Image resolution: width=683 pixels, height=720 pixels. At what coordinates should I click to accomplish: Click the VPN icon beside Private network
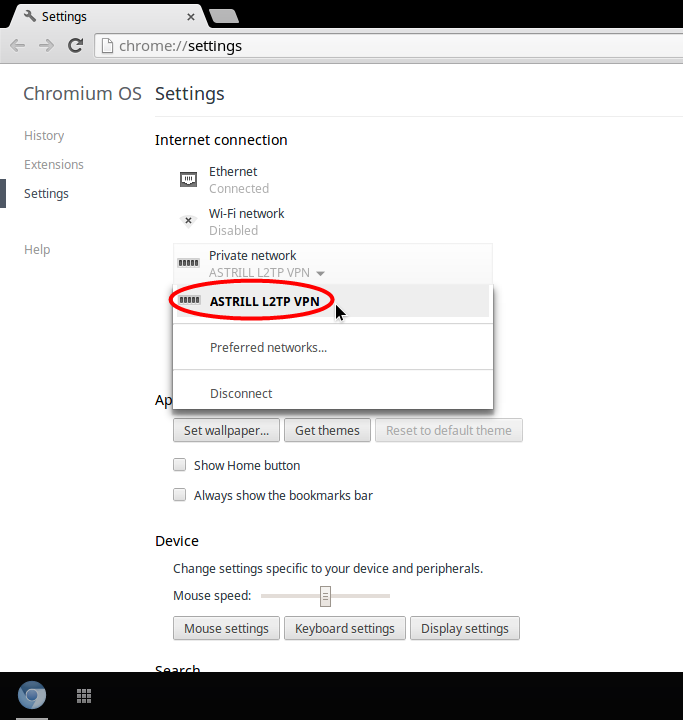188,263
